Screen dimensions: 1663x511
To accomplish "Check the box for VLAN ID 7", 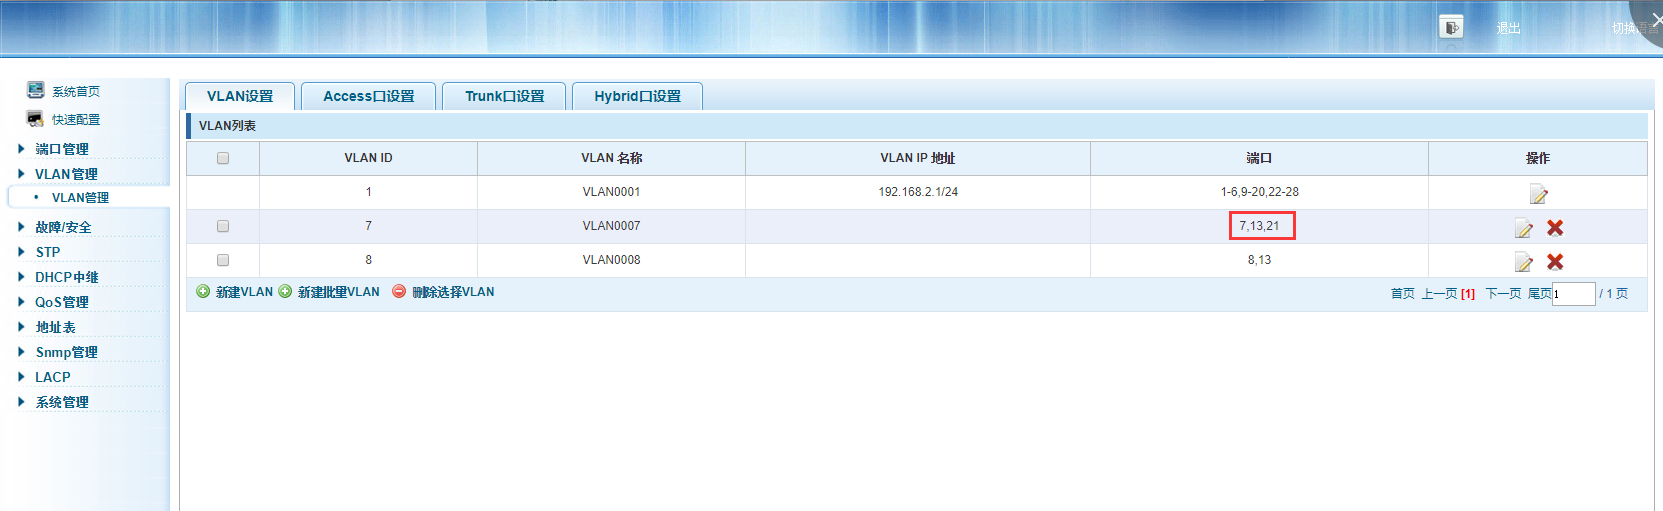I will 223,226.
